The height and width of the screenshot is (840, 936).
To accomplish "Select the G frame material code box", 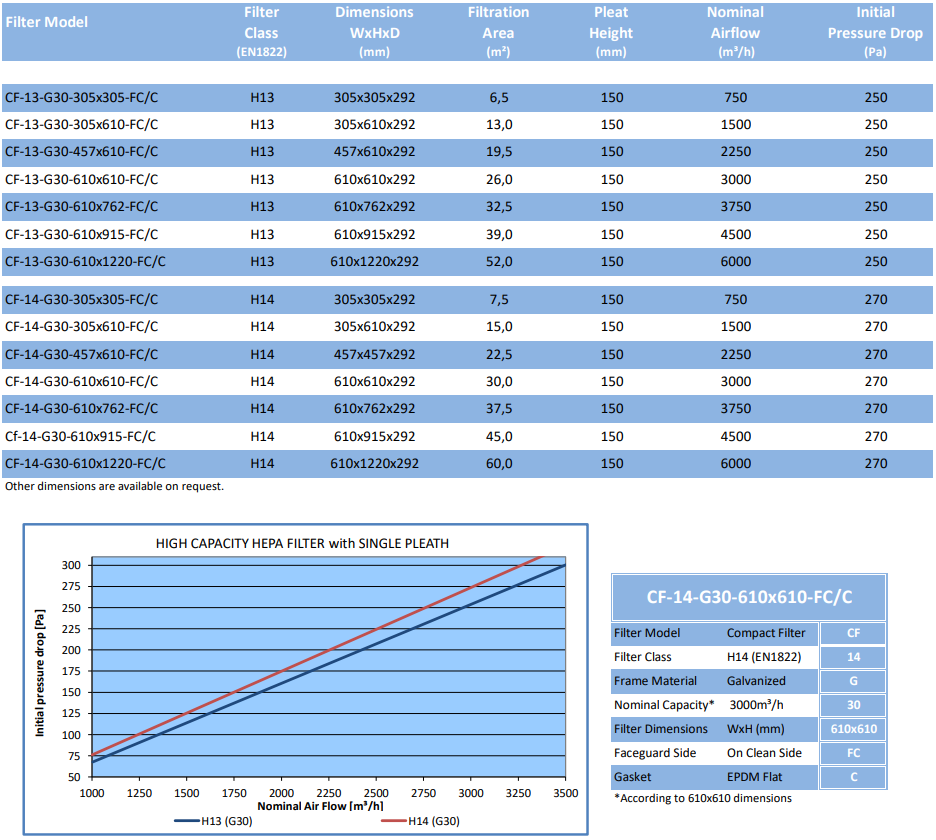I will tap(853, 681).
